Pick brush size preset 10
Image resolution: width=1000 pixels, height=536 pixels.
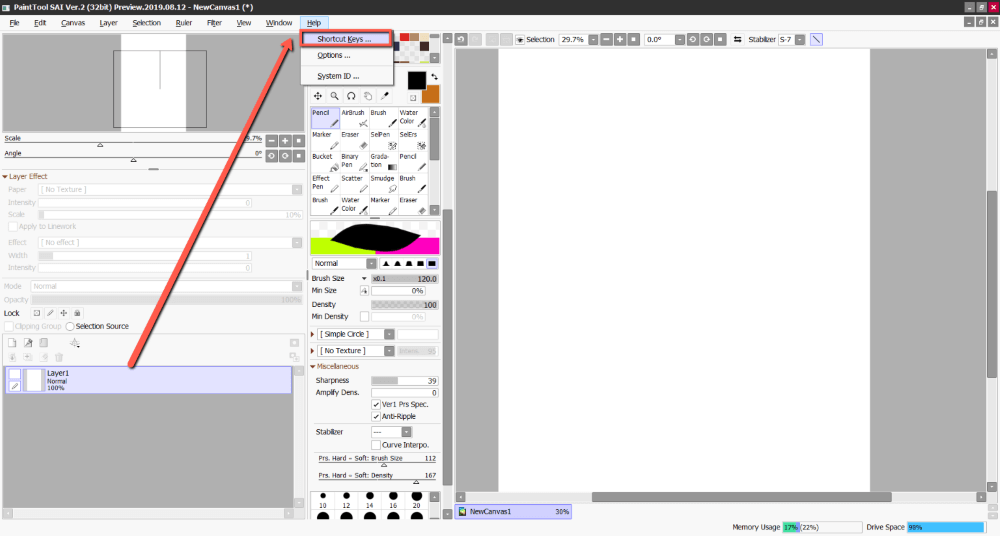(323, 500)
